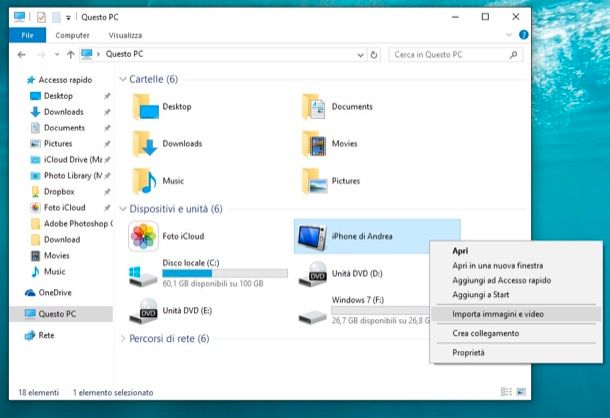Viewport: 610px width, 418px height.
Task: Select Download folder in sidebar
Action: tap(62, 239)
